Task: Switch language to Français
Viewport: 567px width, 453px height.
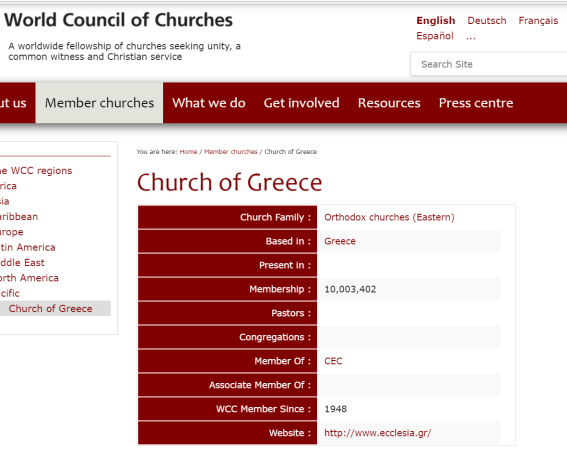Action: 538,21
